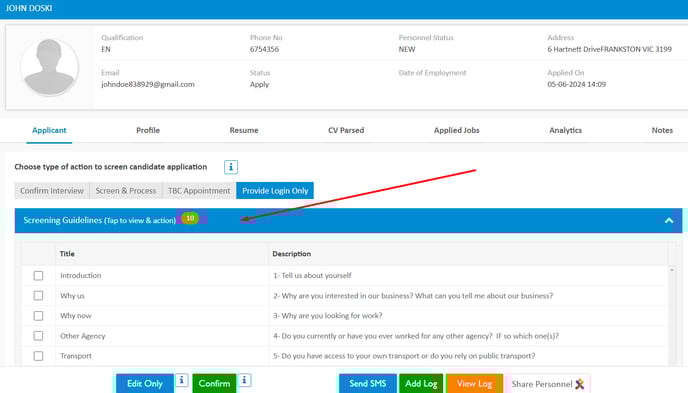Click the email johndoe838929@gmail.com

(x=148, y=84)
